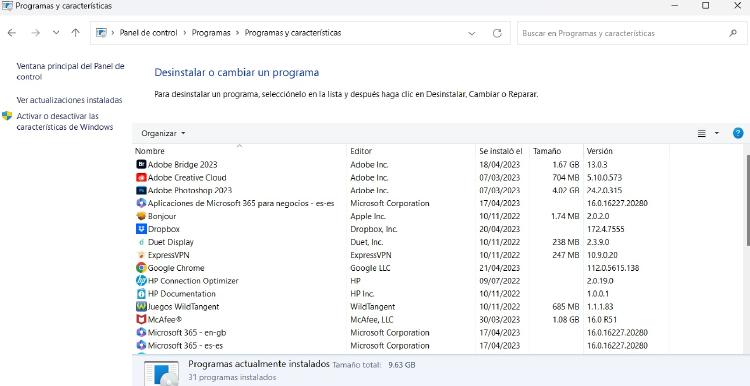Go forward with the right arrow
The height and width of the screenshot is (386, 750).
(x=35, y=33)
